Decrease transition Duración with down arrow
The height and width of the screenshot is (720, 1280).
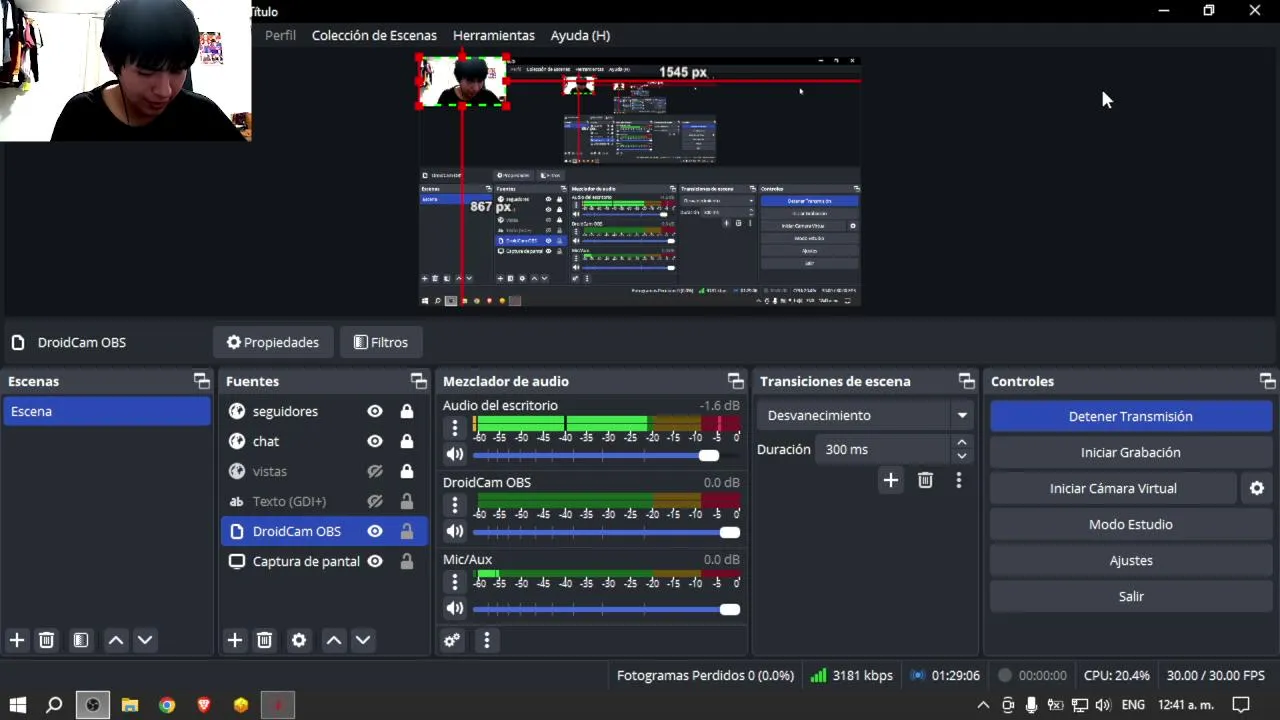[x=962, y=456]
